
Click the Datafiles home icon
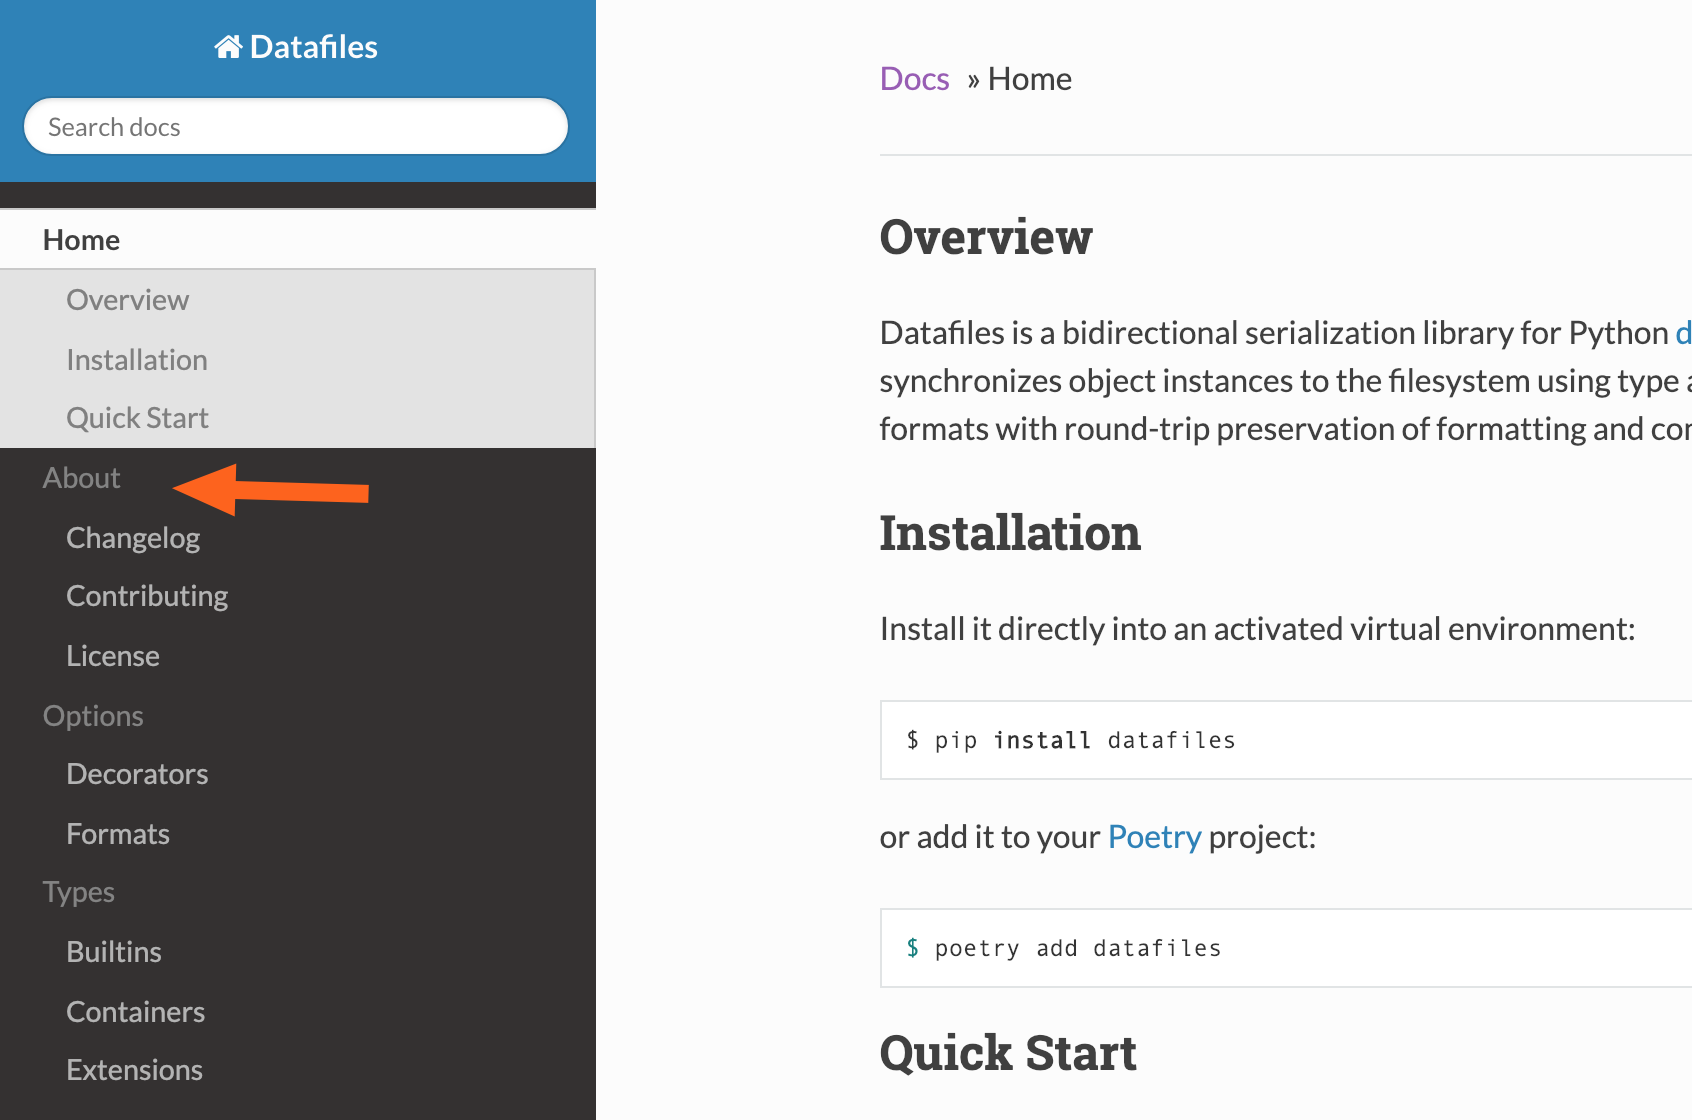point(228,47)
